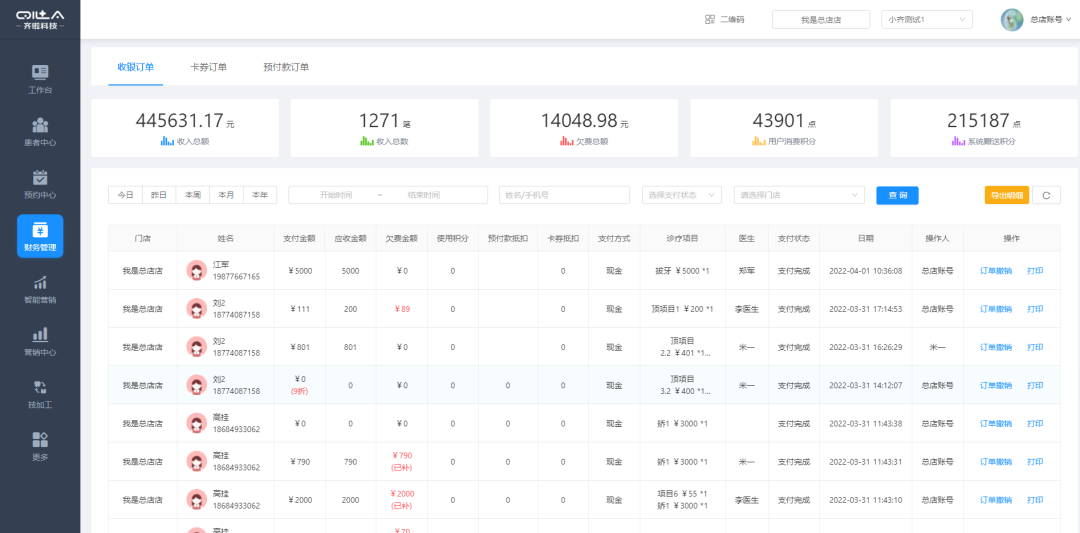Screen dimensions: 1080x533
Task: Click 打印 for the 江军 order
Action: click(1035, 271)
